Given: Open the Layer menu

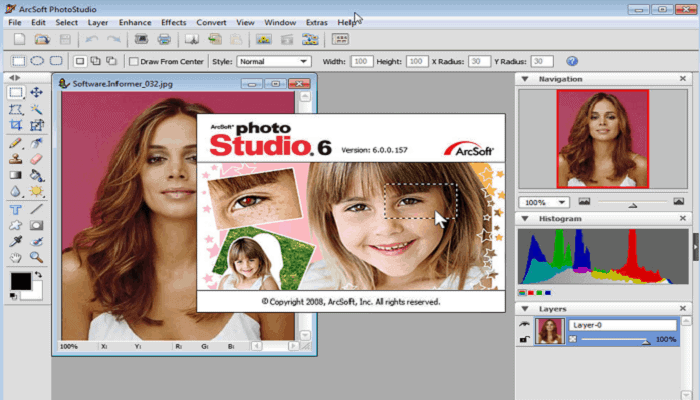Looking at the screenshot, I should coord(97,22).
